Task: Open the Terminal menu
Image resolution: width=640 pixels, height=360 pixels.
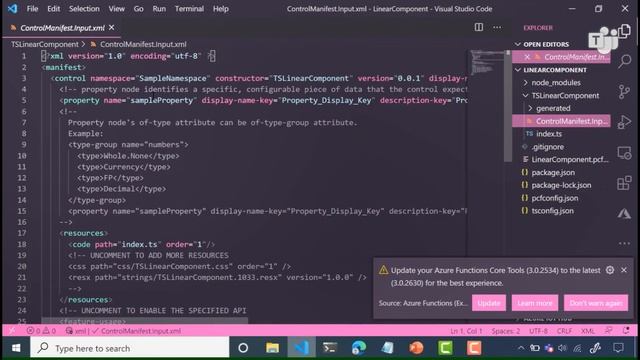Action: [189, 9]
